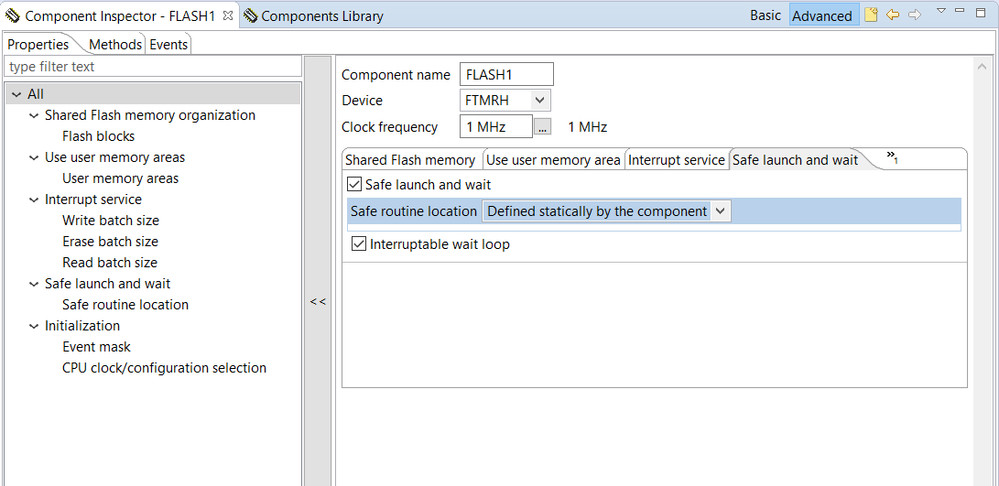Toggle Interruptable wait loop checkbox
This screenshot has height=486, width=999.
pos(359,244)
